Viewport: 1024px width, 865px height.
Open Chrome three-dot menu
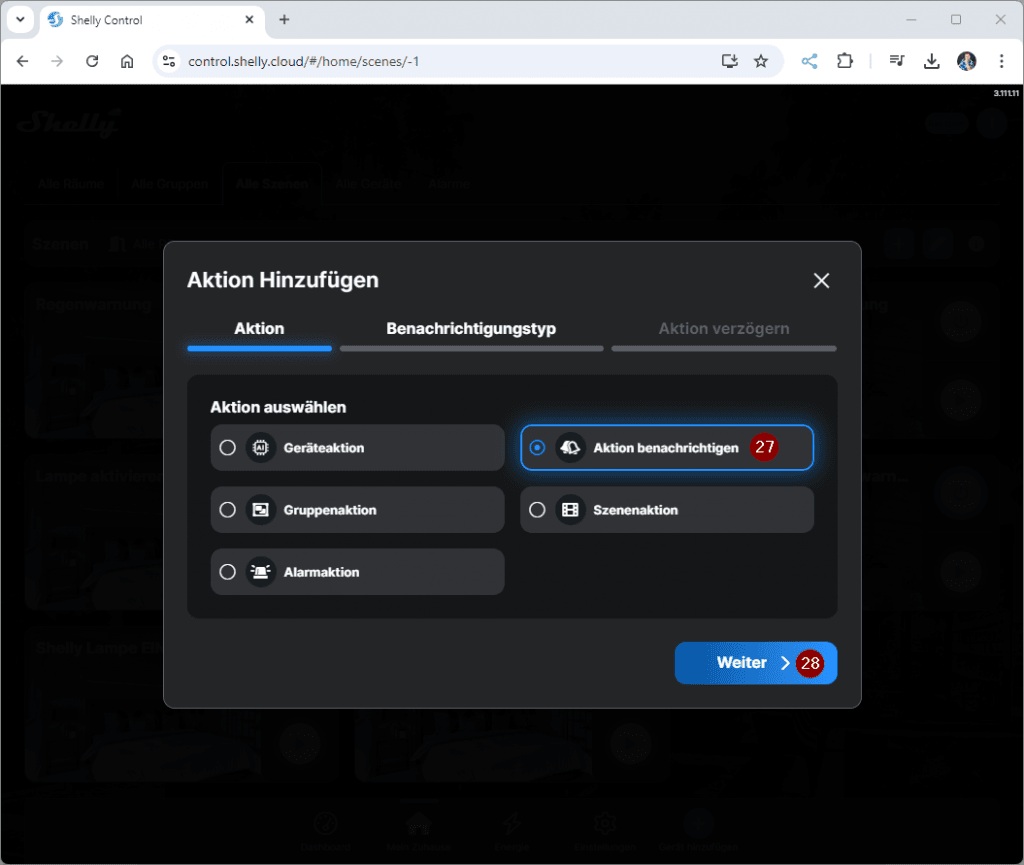point(1001,61)
